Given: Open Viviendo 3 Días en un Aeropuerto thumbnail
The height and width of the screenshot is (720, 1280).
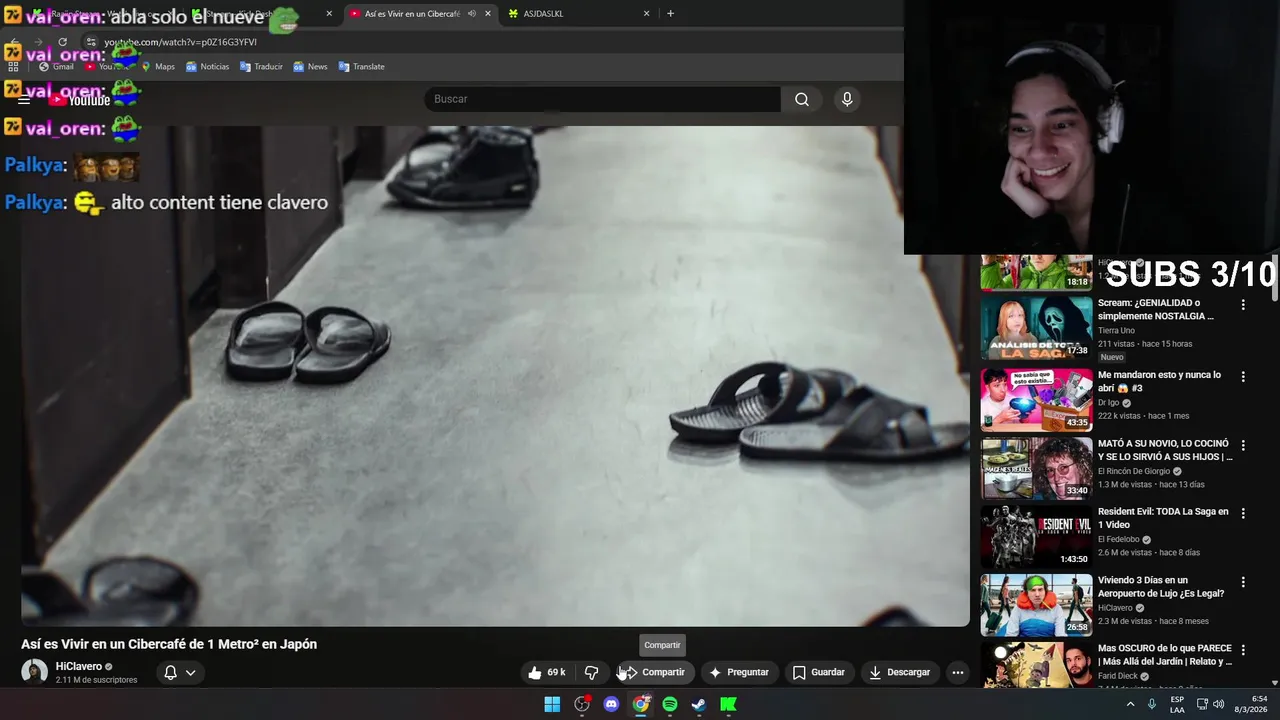Looking at the screenshot, I should [1036, 605].
